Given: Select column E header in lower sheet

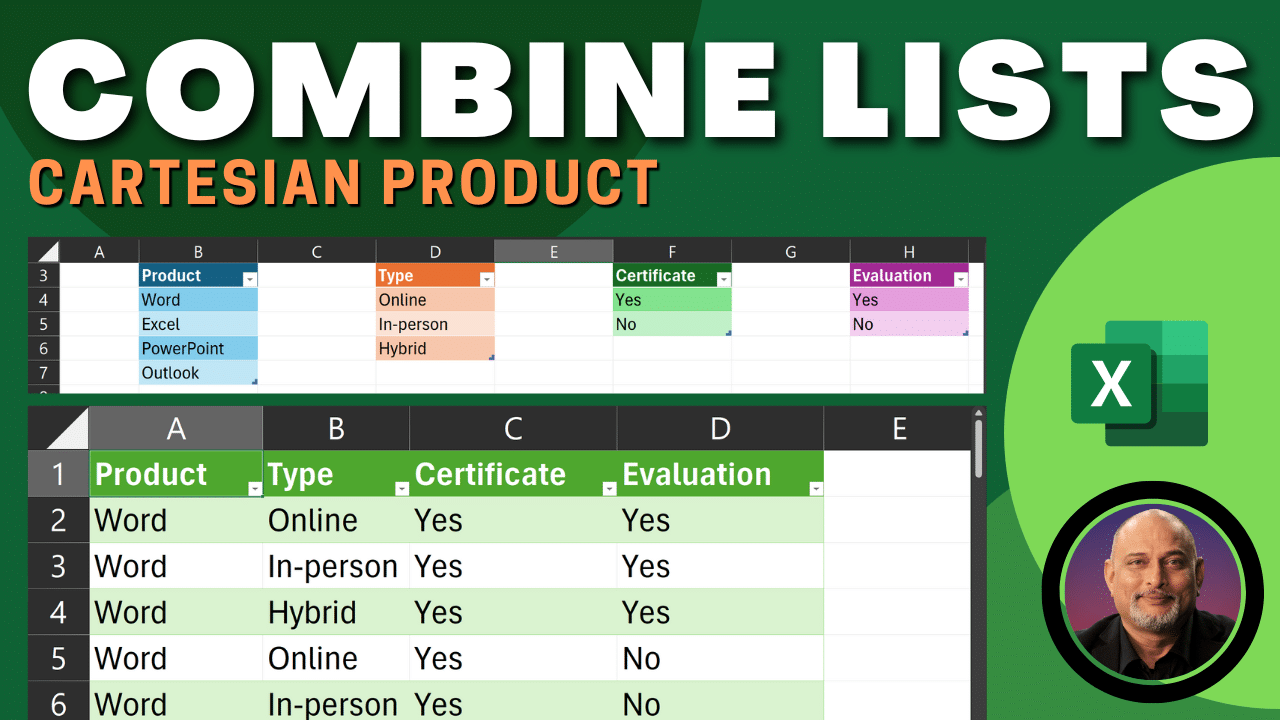Looking at the screenshot, I should click(898, 428).
